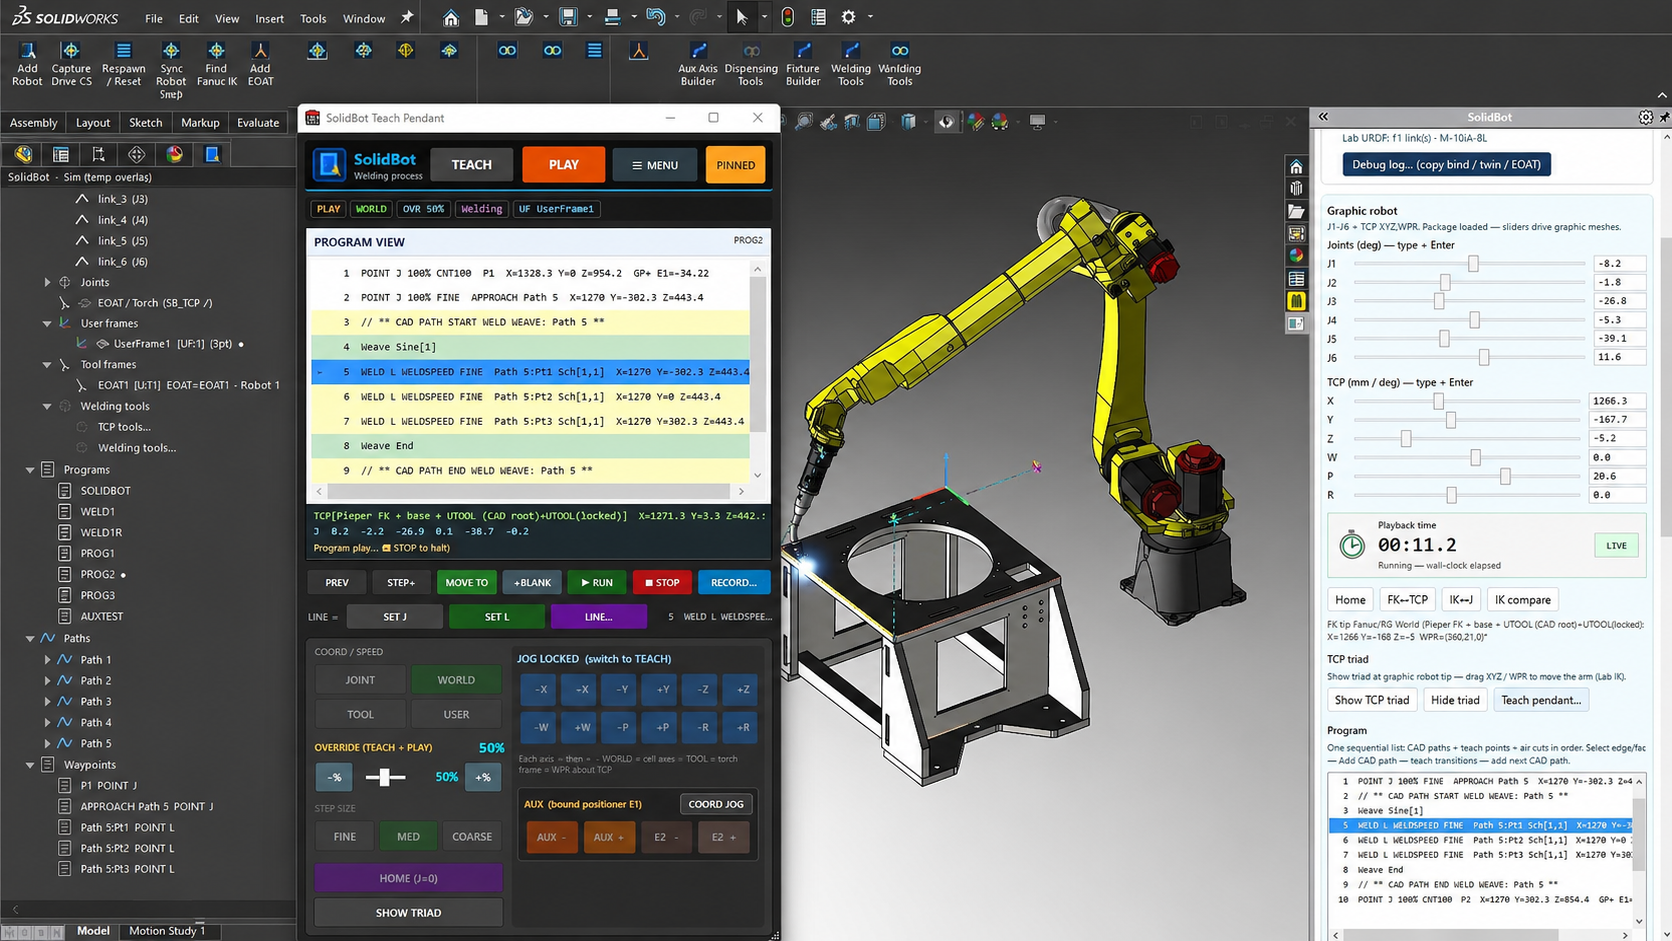The height and width of the screenshot is (941, 1672).
Task: Switch to the Evaluate tab
Action: (258, 122)
